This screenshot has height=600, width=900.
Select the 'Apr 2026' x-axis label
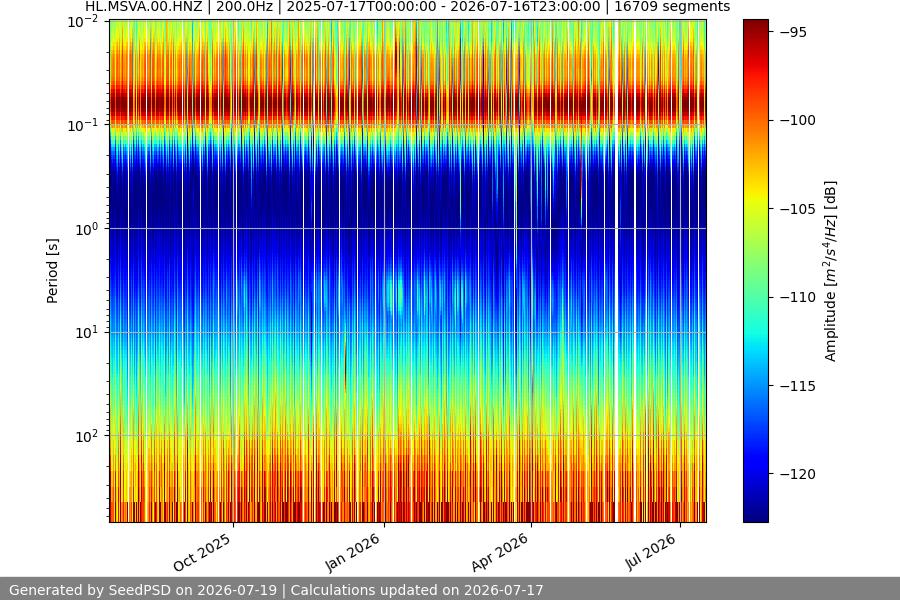(499, 552)
